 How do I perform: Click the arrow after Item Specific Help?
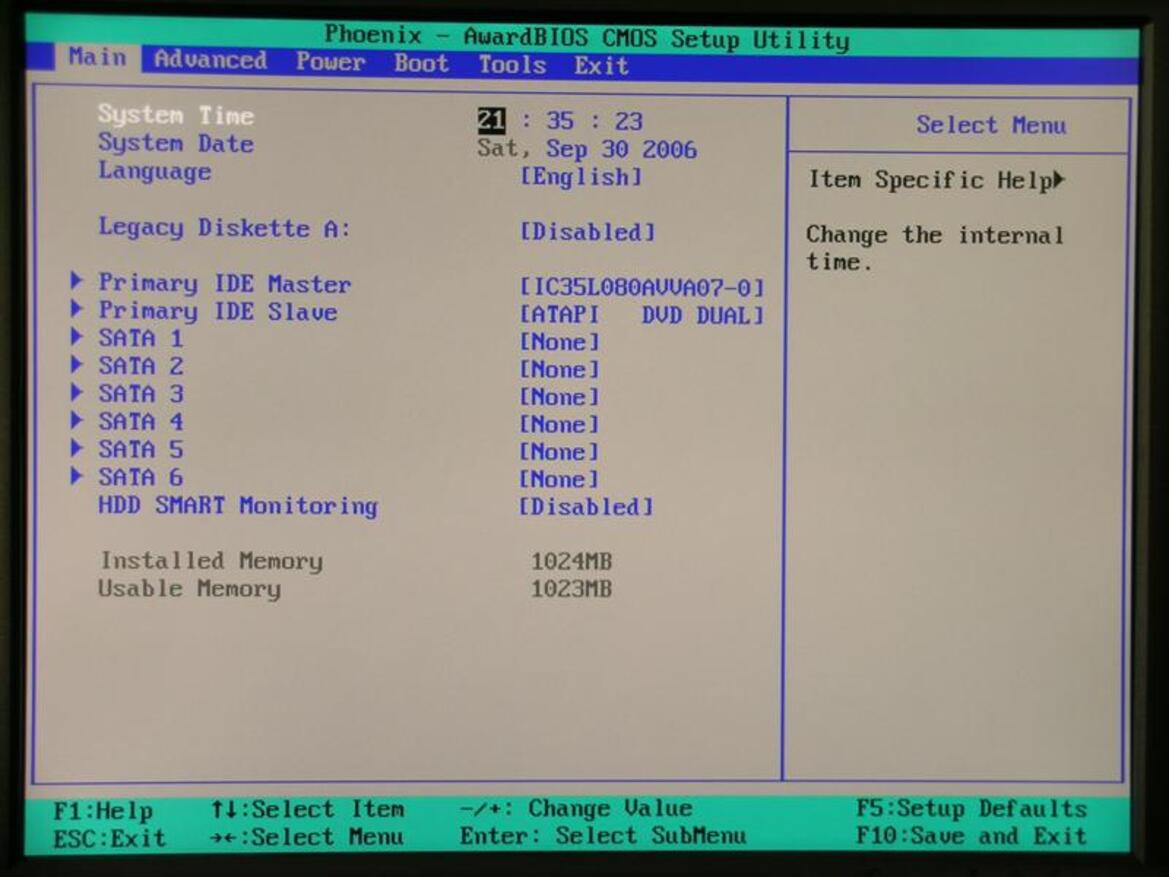coord(1059,180)
